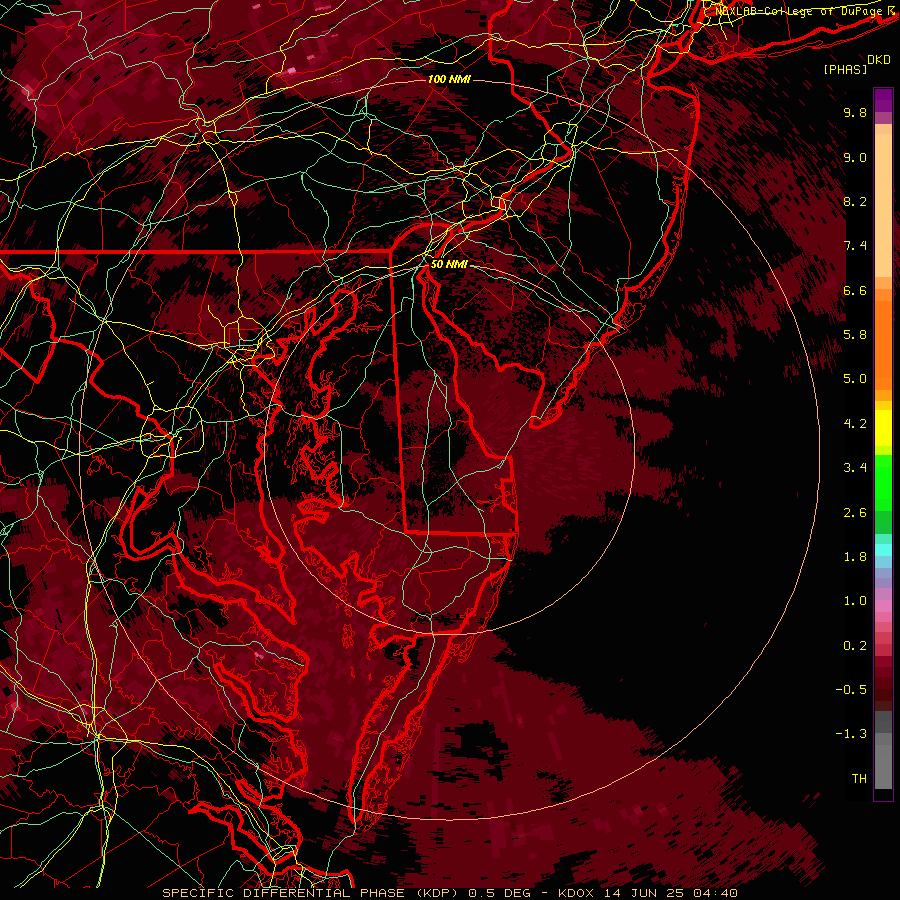
Task: Select the 7.4 scale label
Action: pyautogui.click(x=855, y=246)
